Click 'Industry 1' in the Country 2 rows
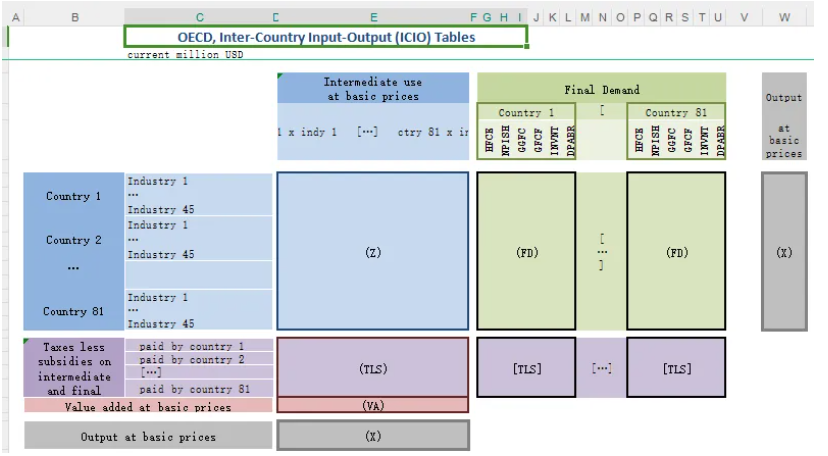Image resolution: width=828 pixels, height=456 pixels. pos(157,225)
